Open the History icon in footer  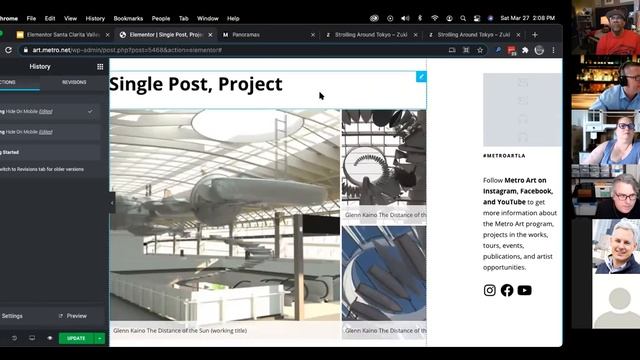click(14, 338)
